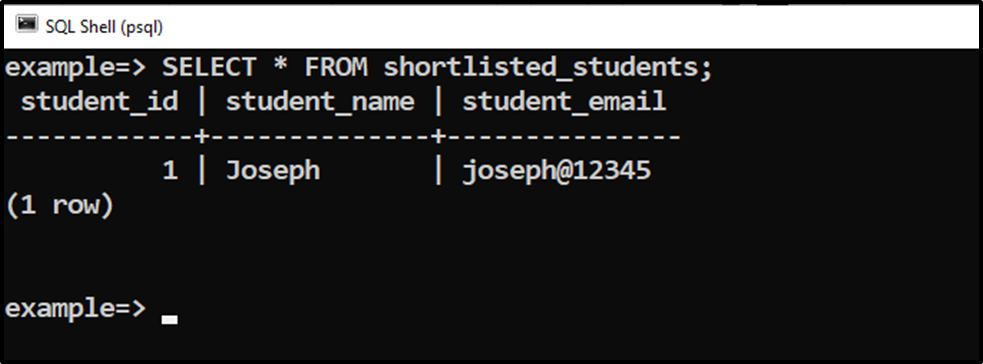Click the SQL Shell terminal icon in title bar
Screen dimensions: 983x364
pyautogui.click(x=26, y=24)
